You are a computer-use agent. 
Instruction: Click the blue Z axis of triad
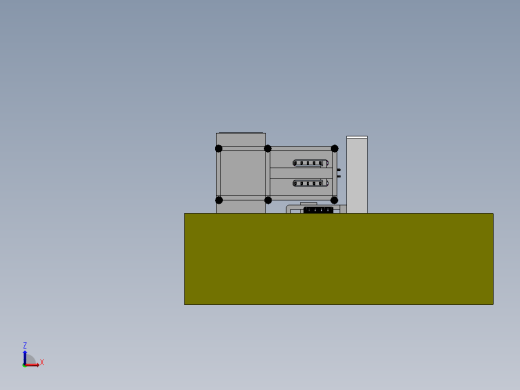click(25, 357)
